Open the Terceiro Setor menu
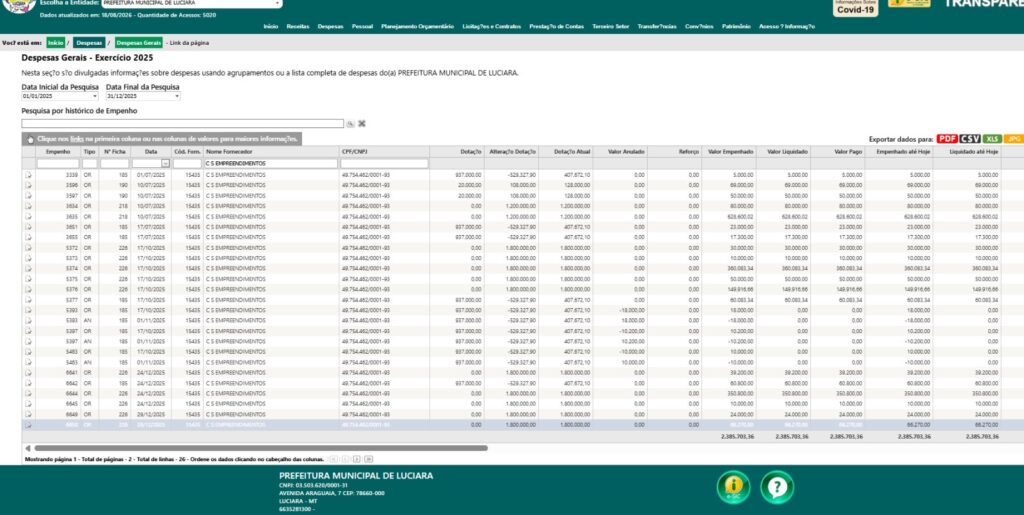The width and height of the screenshot is (1024, 515). click(611, 27)
